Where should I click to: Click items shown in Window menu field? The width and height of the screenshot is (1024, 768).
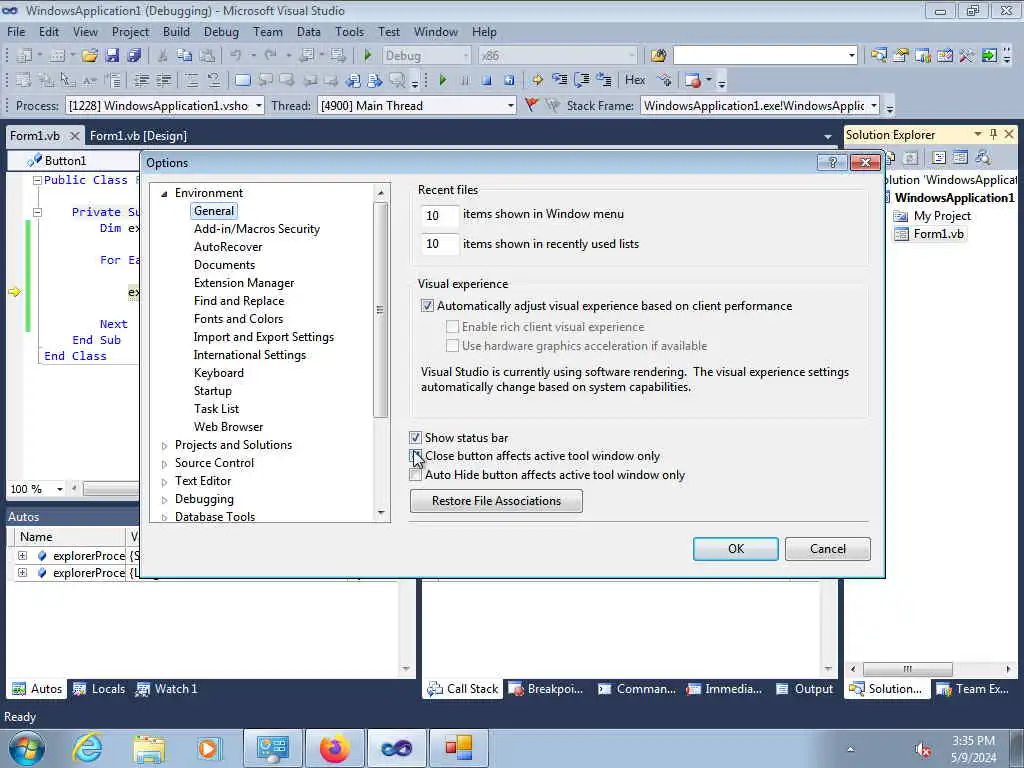(440, 216)
